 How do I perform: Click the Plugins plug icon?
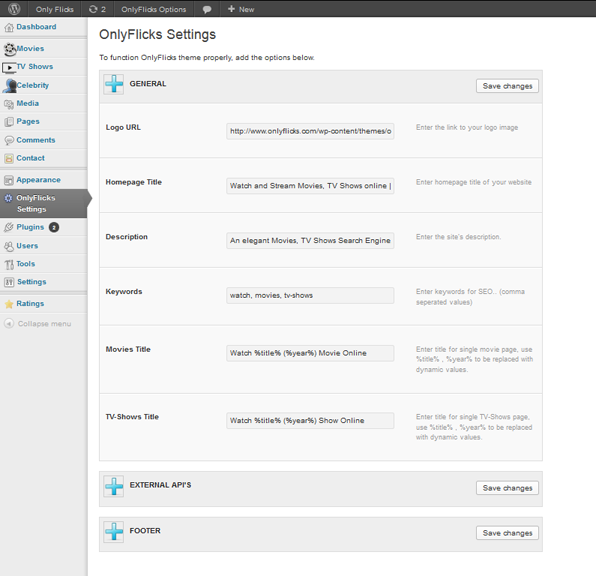[x=9, y=227]
